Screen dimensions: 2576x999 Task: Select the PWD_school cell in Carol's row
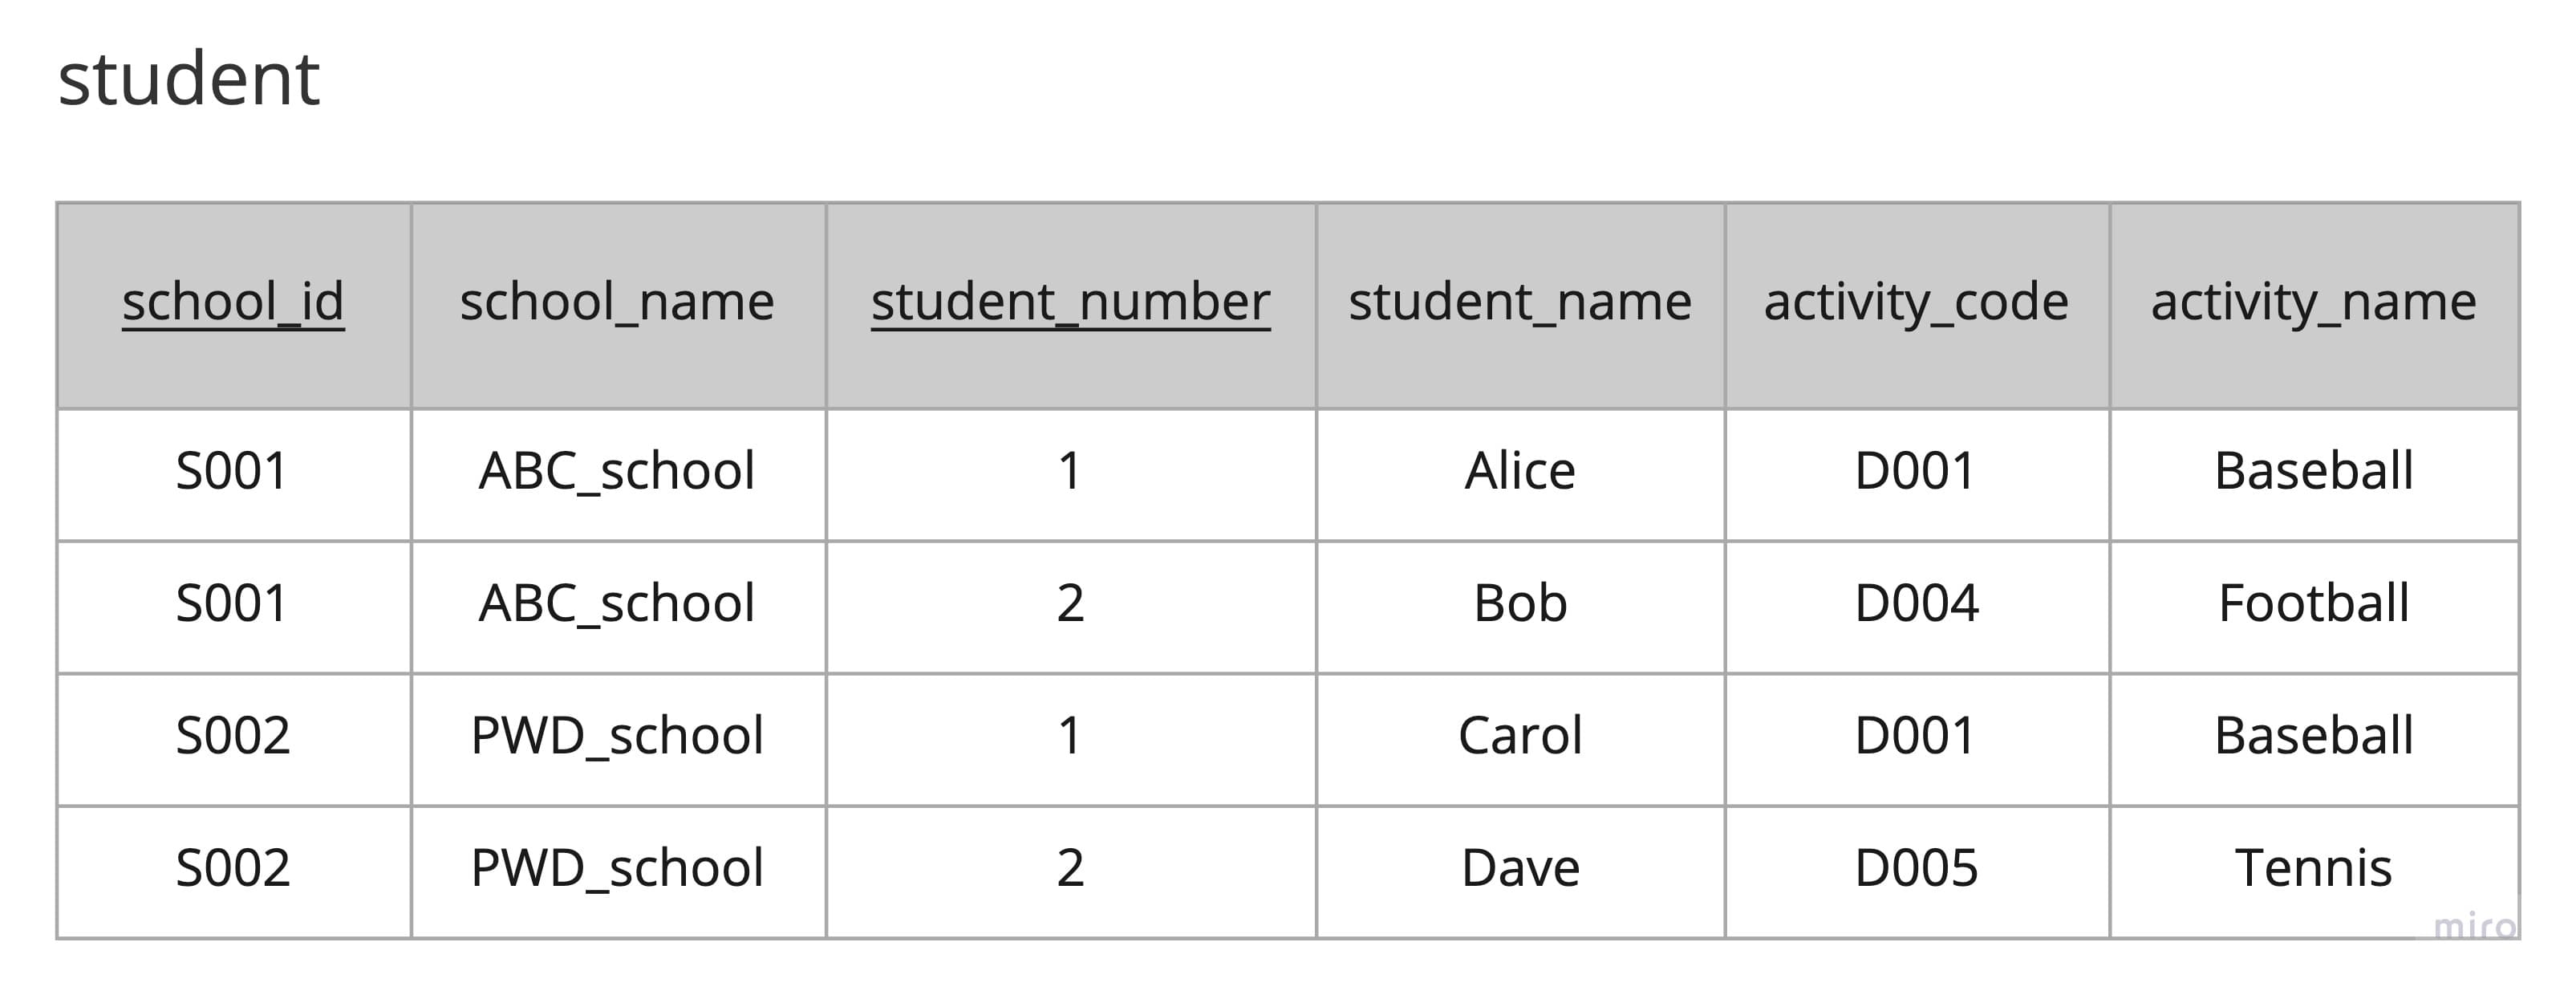(617, 736)
